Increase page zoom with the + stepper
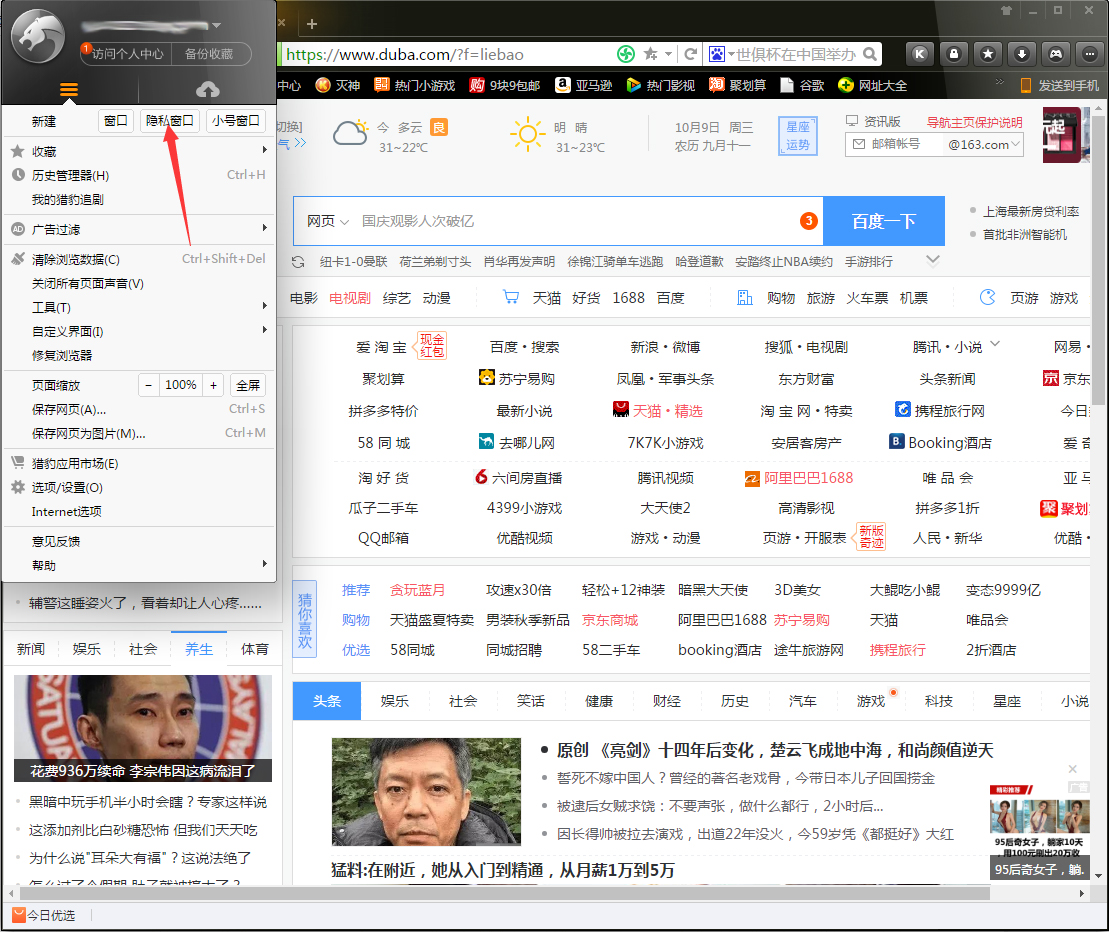Image resolution: width=1109 pixels, height=932 pixels. pyautogui.click(x=214, y=384)
